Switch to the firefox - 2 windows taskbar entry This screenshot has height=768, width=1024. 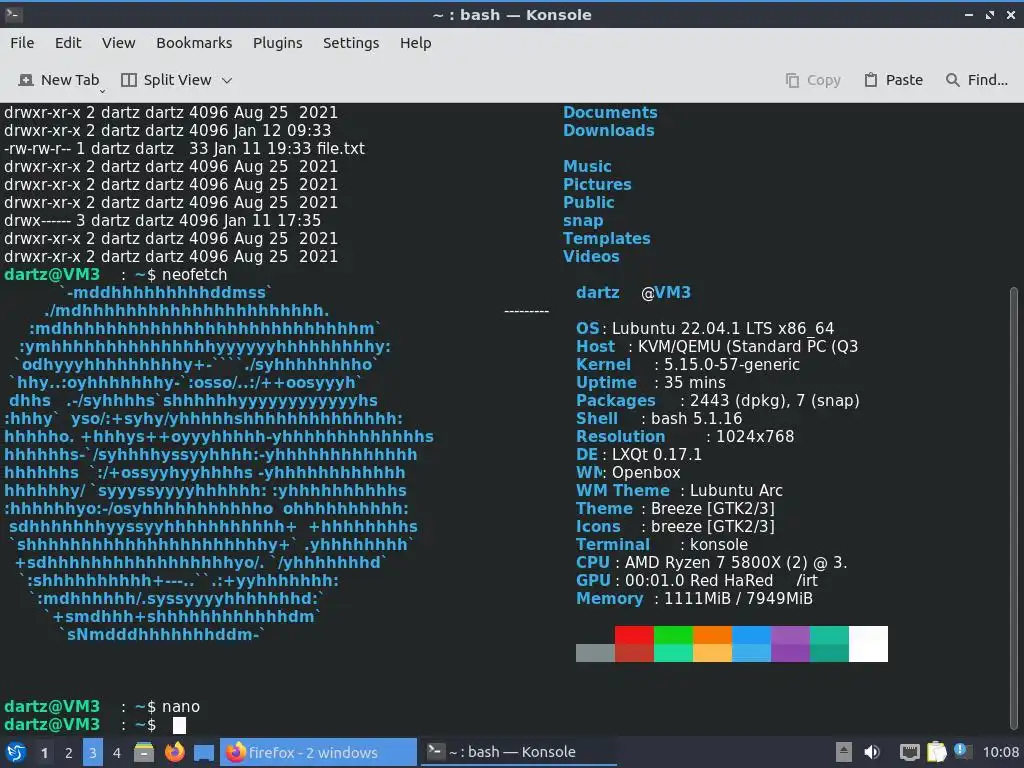coord(318,752)
